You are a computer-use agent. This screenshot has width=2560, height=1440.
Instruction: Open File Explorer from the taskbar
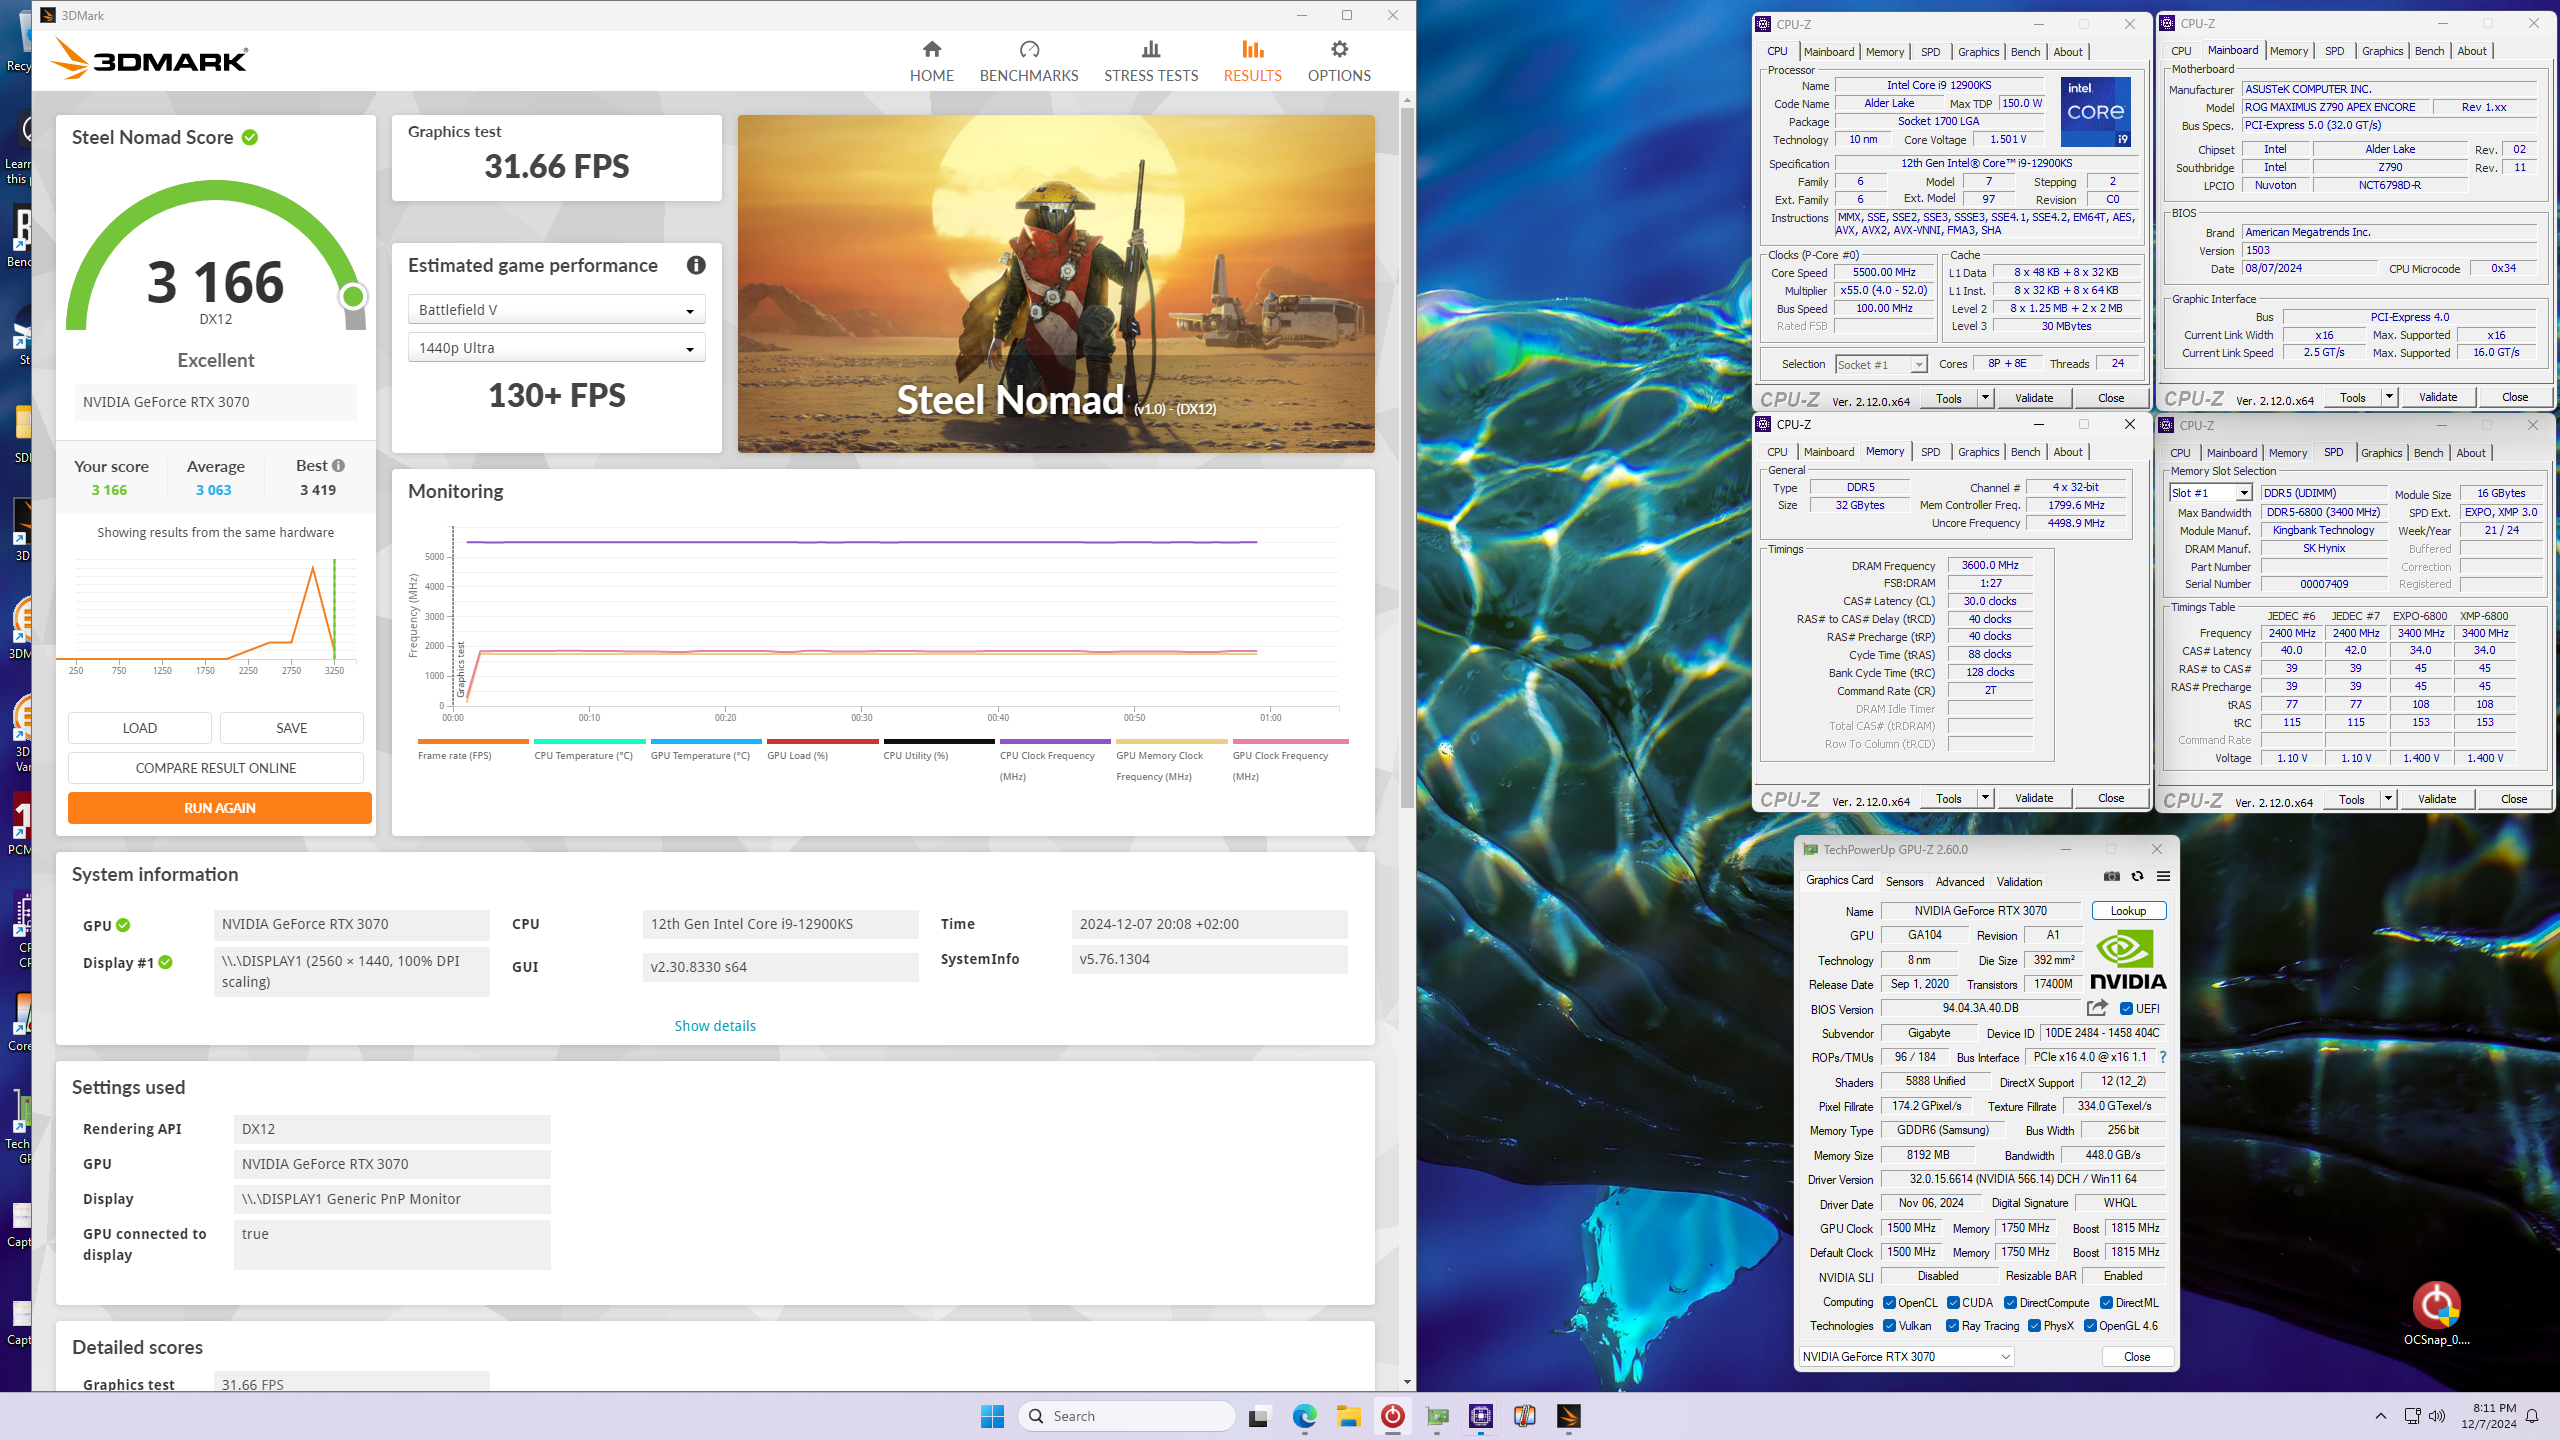tap(1348, 1416)
